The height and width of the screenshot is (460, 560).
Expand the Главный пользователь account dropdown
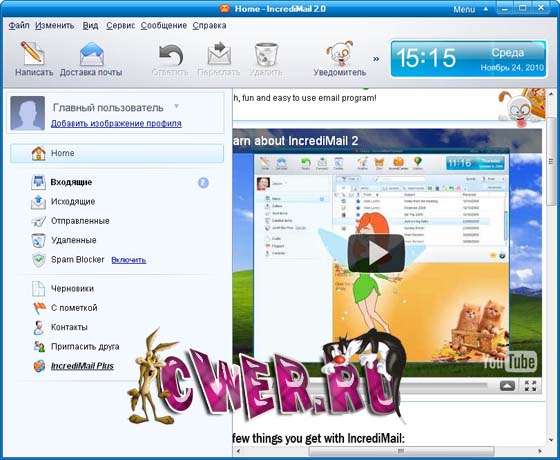pyautogui.click(x=176, y=106)
